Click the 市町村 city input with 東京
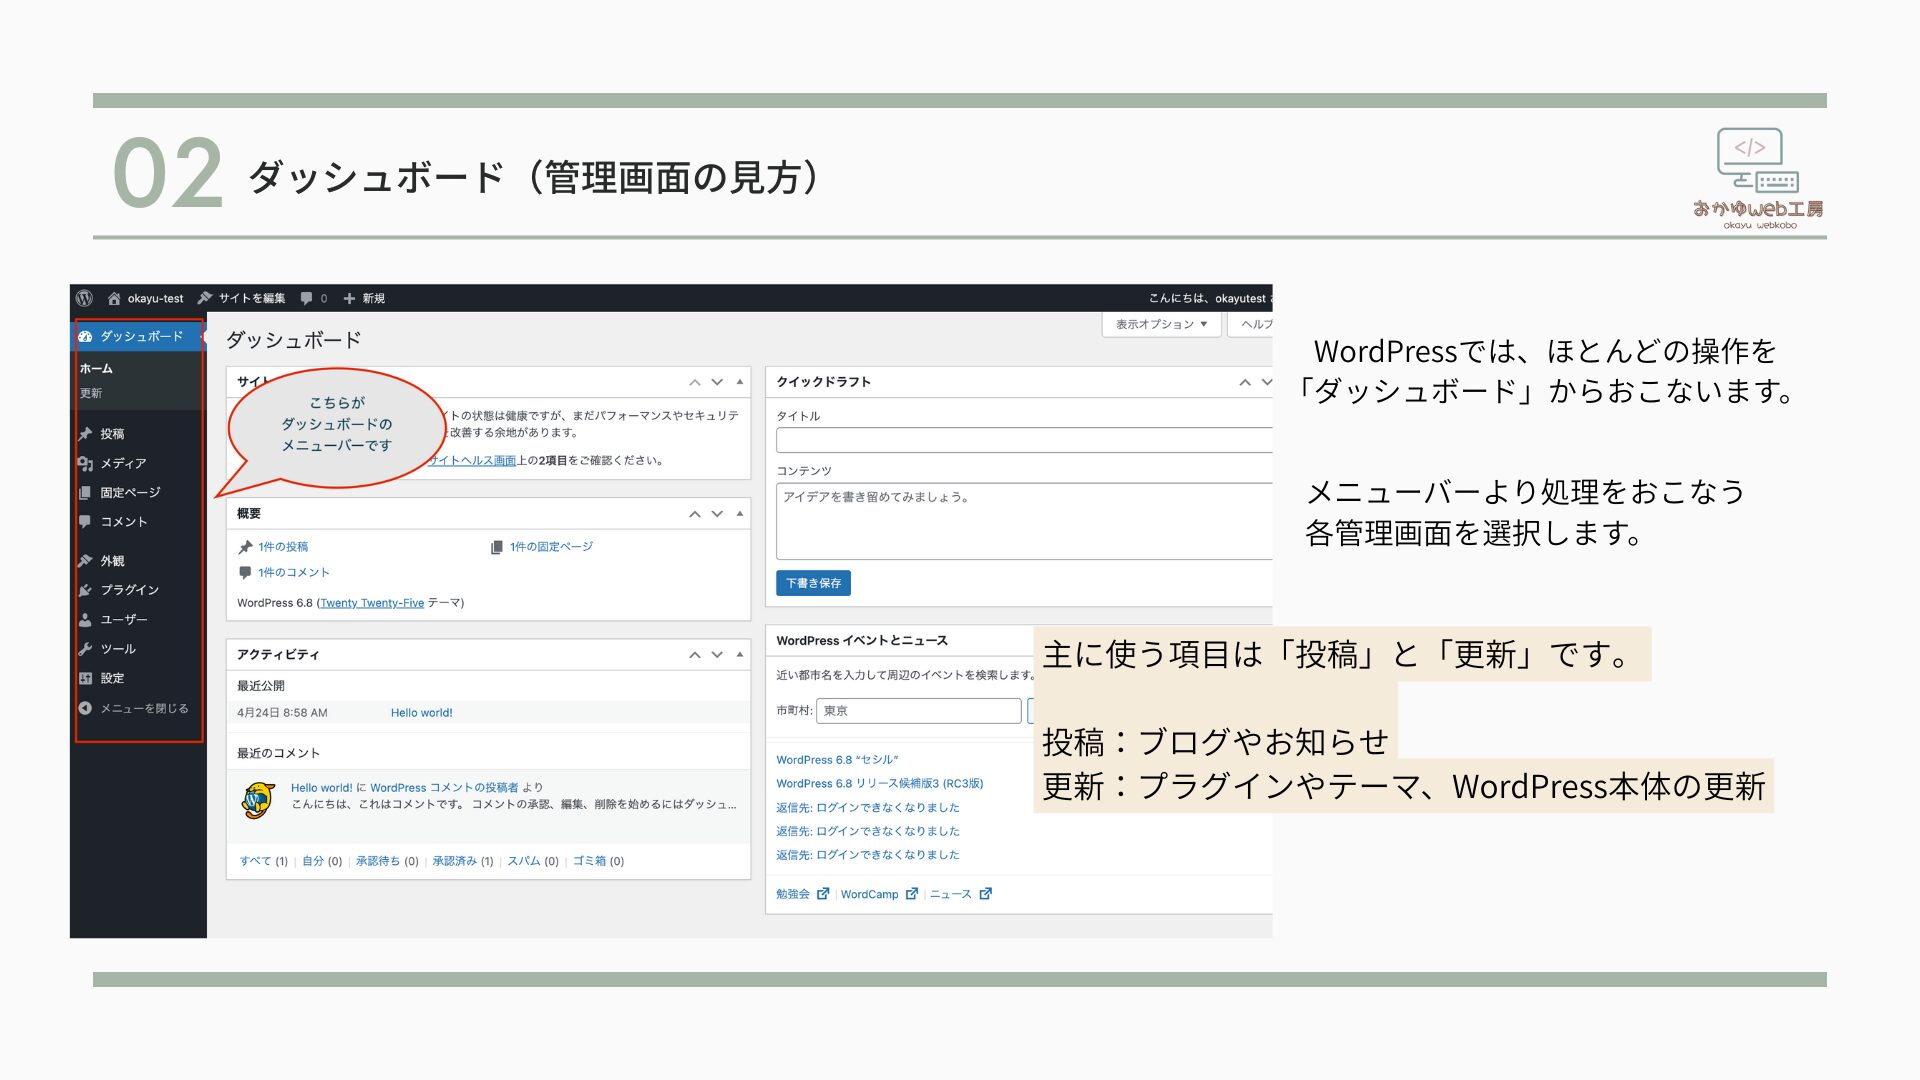Screen dimensions: 1920x1080 point(918,711)
